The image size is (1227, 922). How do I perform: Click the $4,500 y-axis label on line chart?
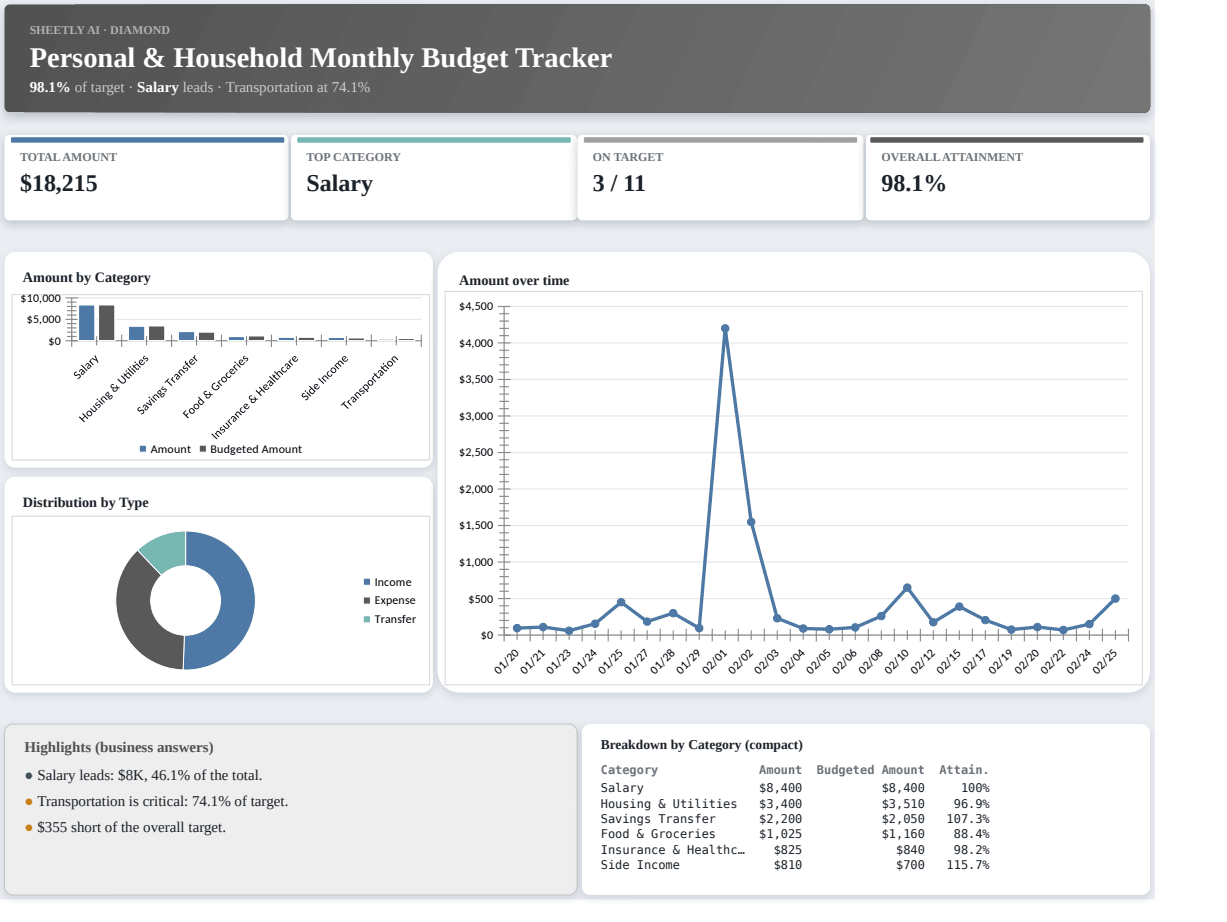click(475, 306)
